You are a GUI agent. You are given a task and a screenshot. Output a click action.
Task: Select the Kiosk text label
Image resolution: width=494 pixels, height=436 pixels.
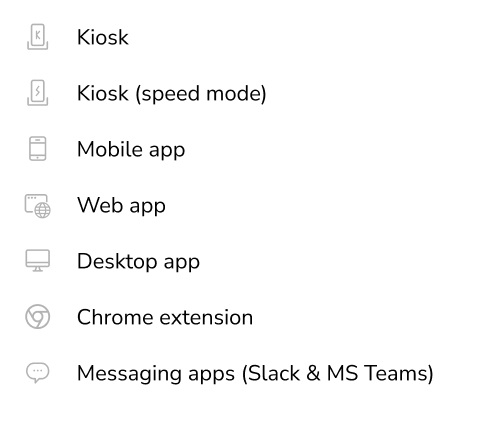(103, 37)
